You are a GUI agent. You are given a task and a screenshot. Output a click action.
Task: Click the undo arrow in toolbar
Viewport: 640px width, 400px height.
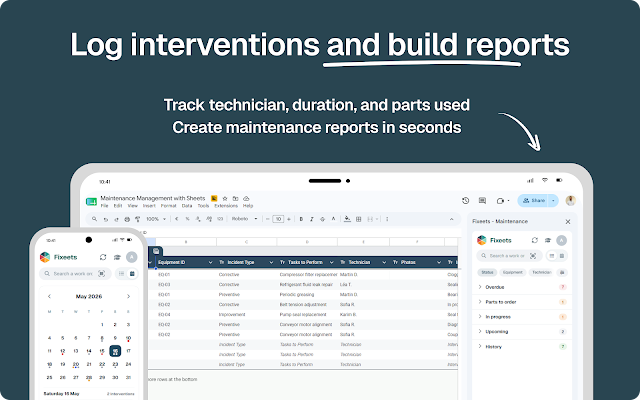pos(106,219)
